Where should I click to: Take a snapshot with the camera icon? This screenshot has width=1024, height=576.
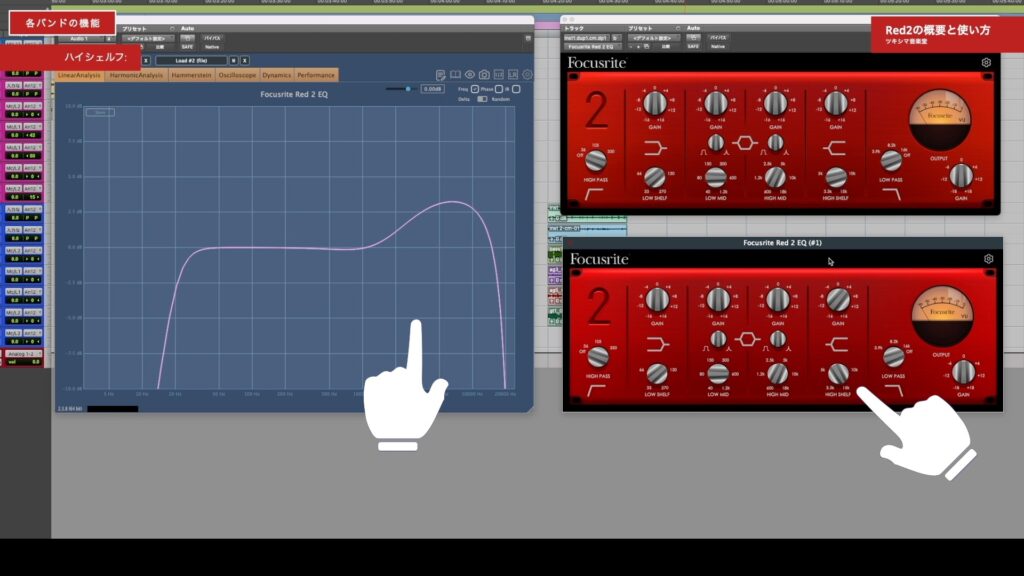(484, 75)
